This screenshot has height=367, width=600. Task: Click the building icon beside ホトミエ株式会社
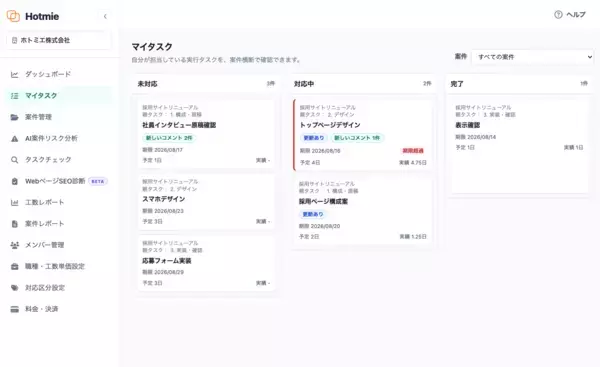click(15, 40)
